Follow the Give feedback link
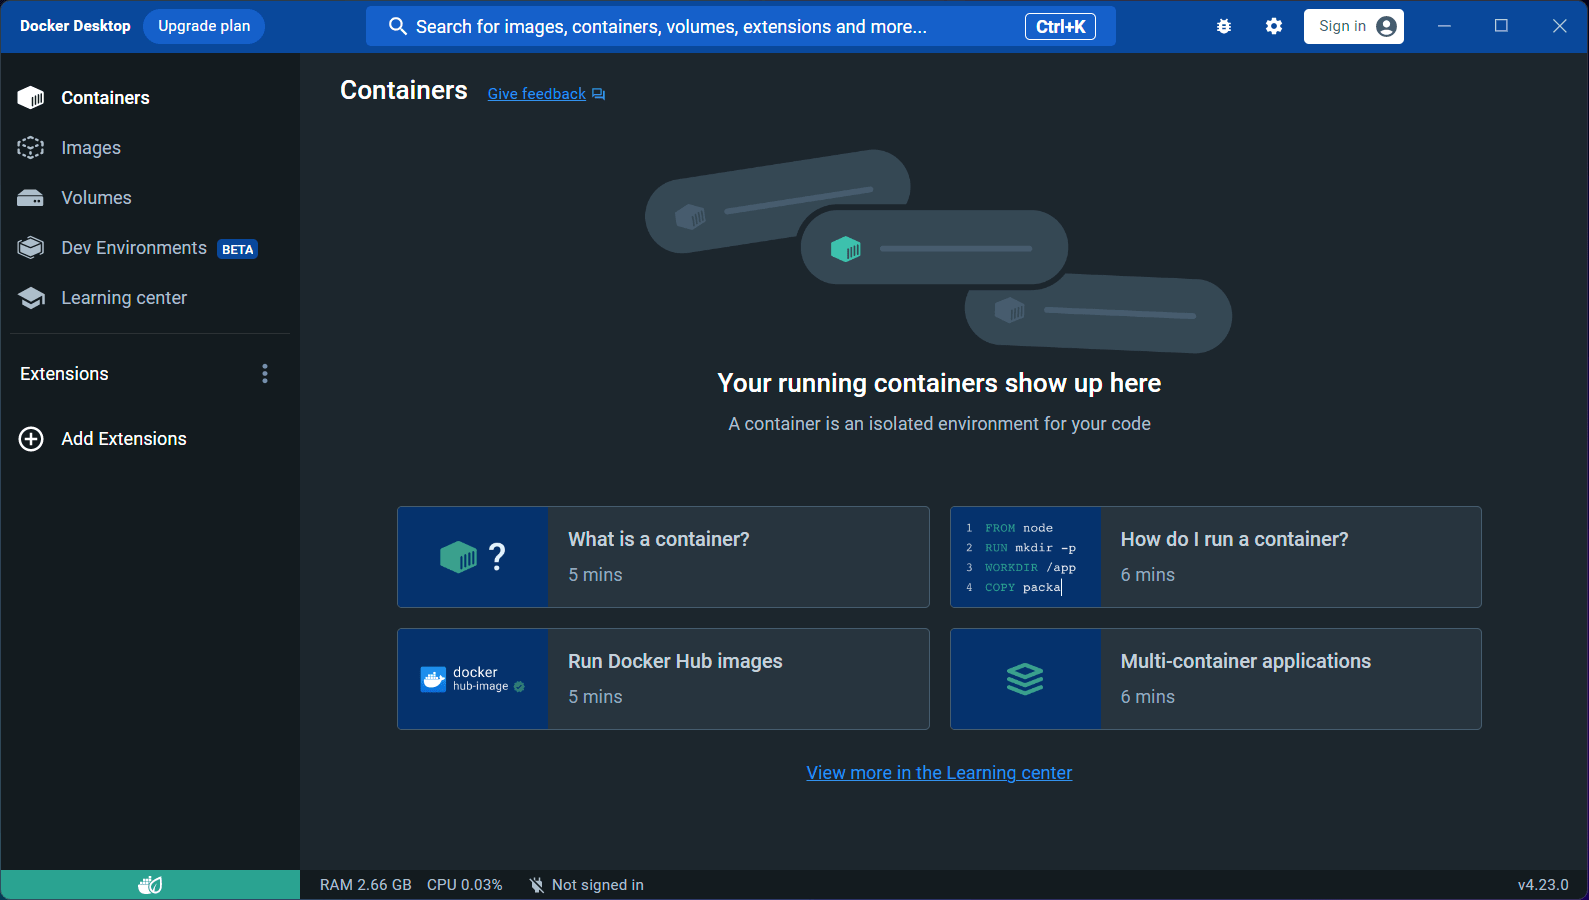Viewport: 1589px width, 900px height. [537, 94]
